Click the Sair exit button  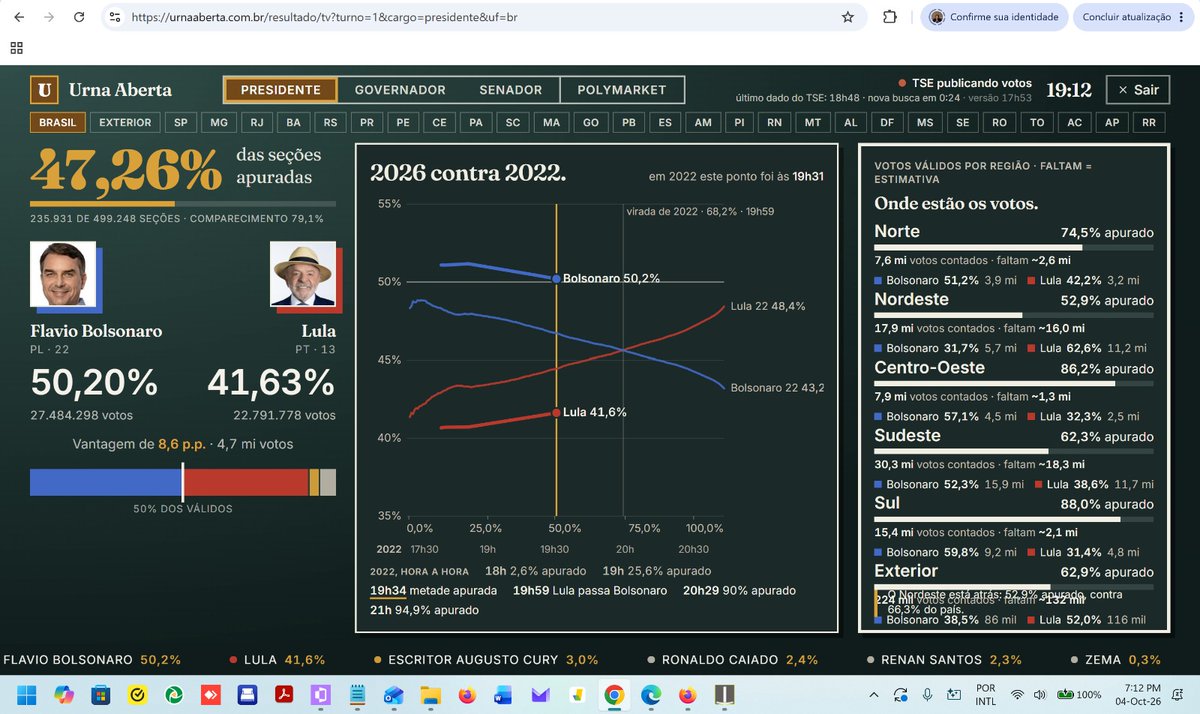(1138, 90)
